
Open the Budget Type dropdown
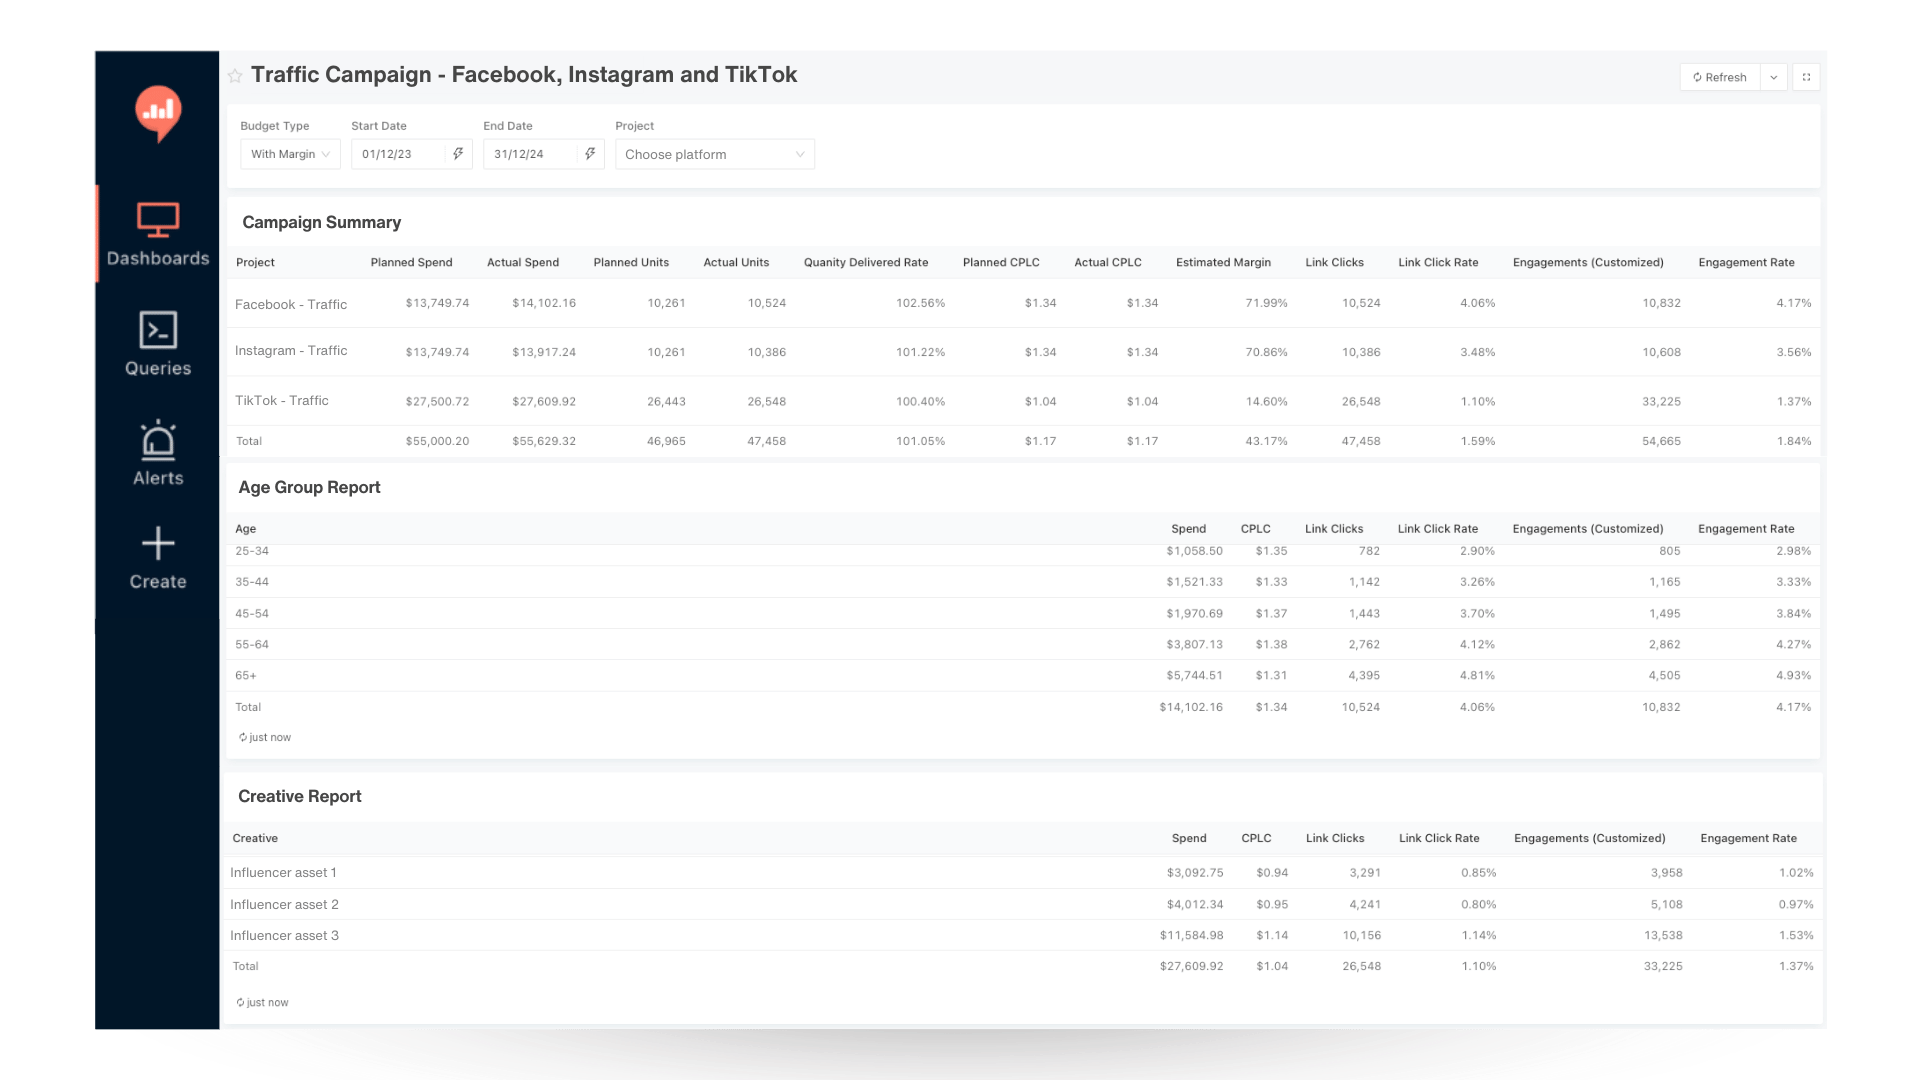point(289,154)
